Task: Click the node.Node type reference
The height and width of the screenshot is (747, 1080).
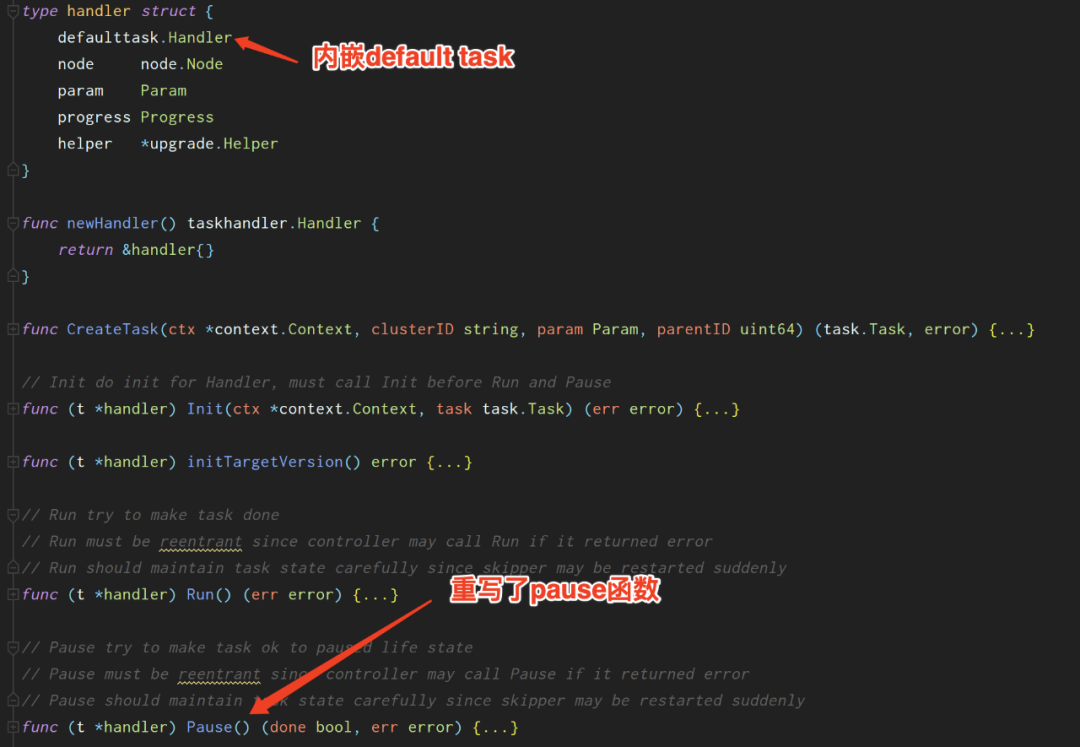Action: point(182,64)
